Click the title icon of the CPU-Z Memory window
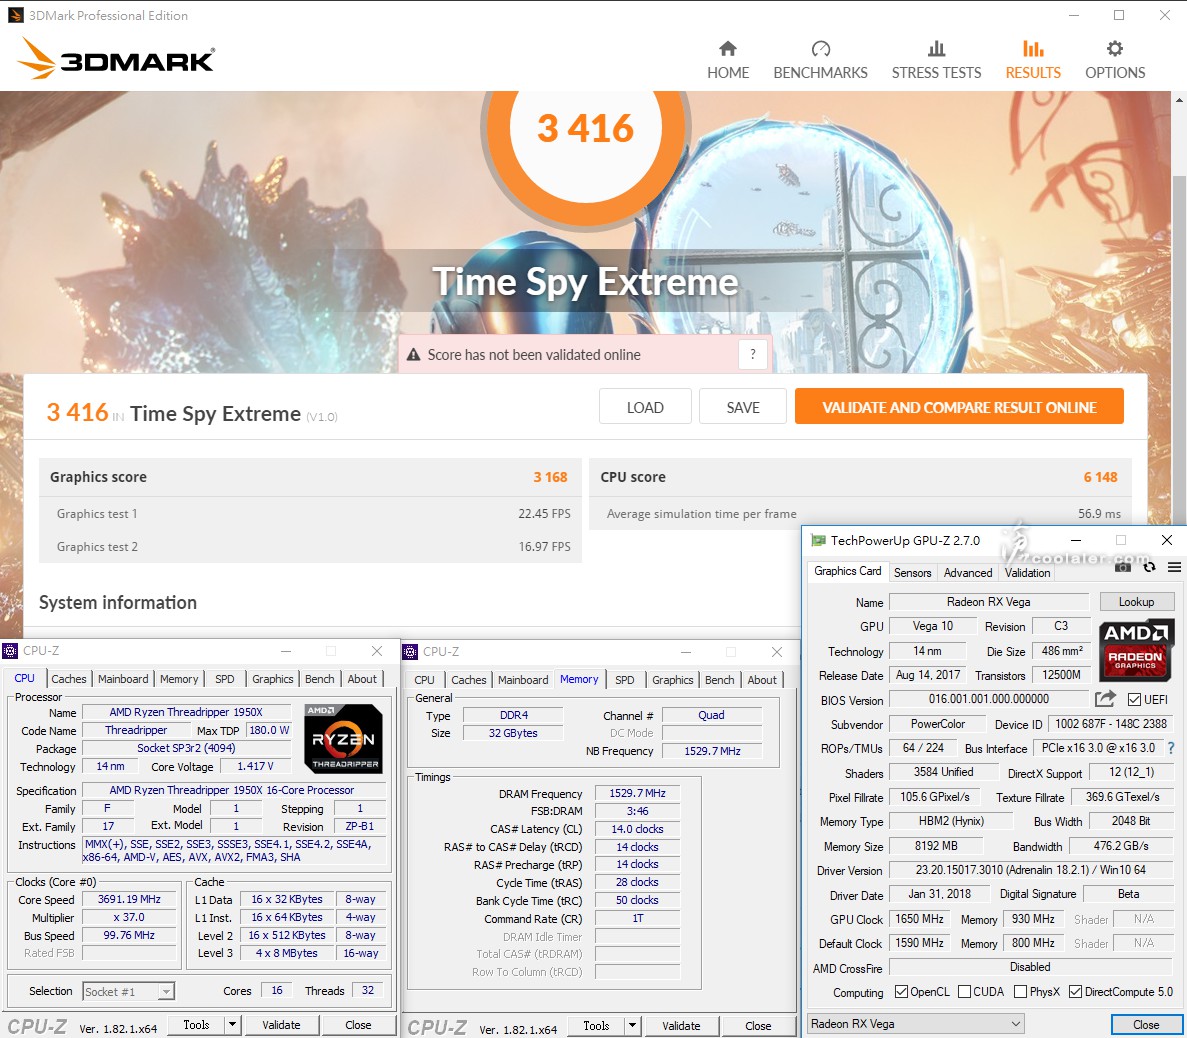The height and width of the screenshot is (1038, 1187). point(410,651)
